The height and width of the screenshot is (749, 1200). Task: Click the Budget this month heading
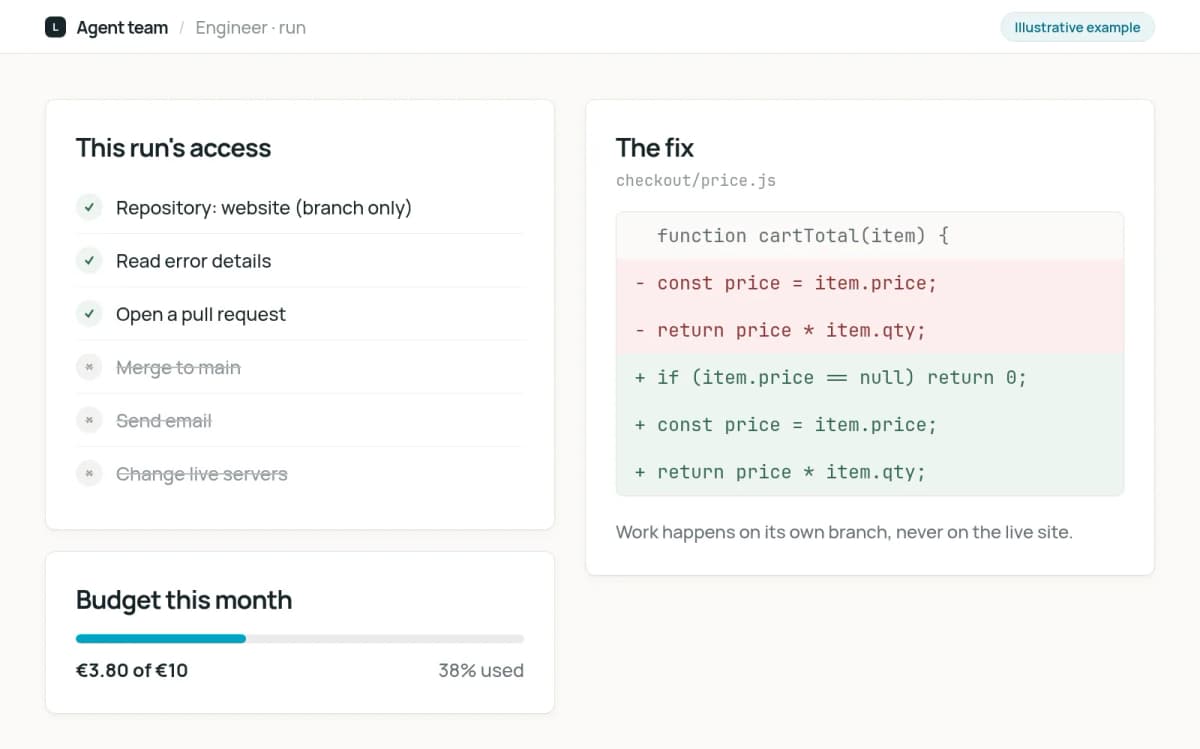point(184,600)
